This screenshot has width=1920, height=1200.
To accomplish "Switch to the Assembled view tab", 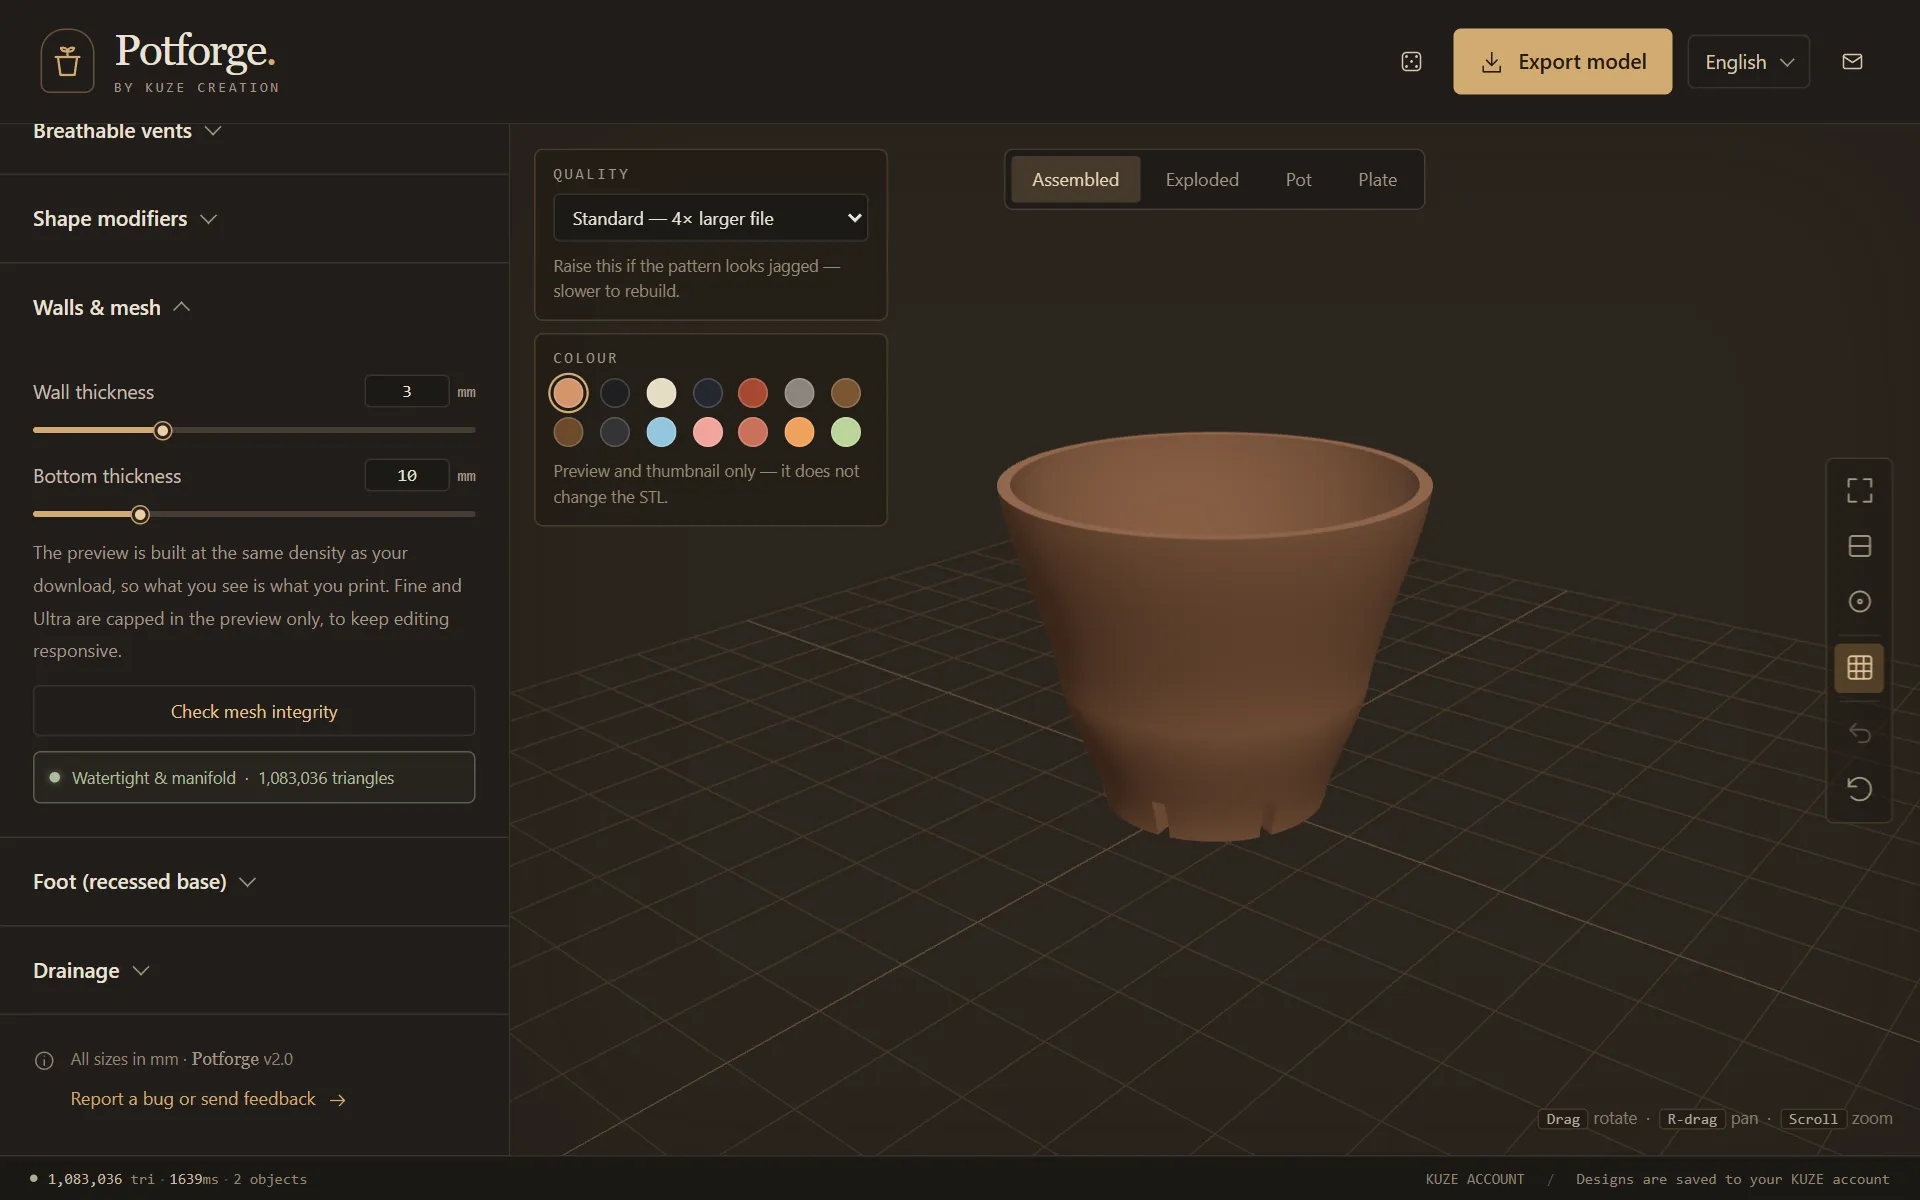I will 1075,180.
